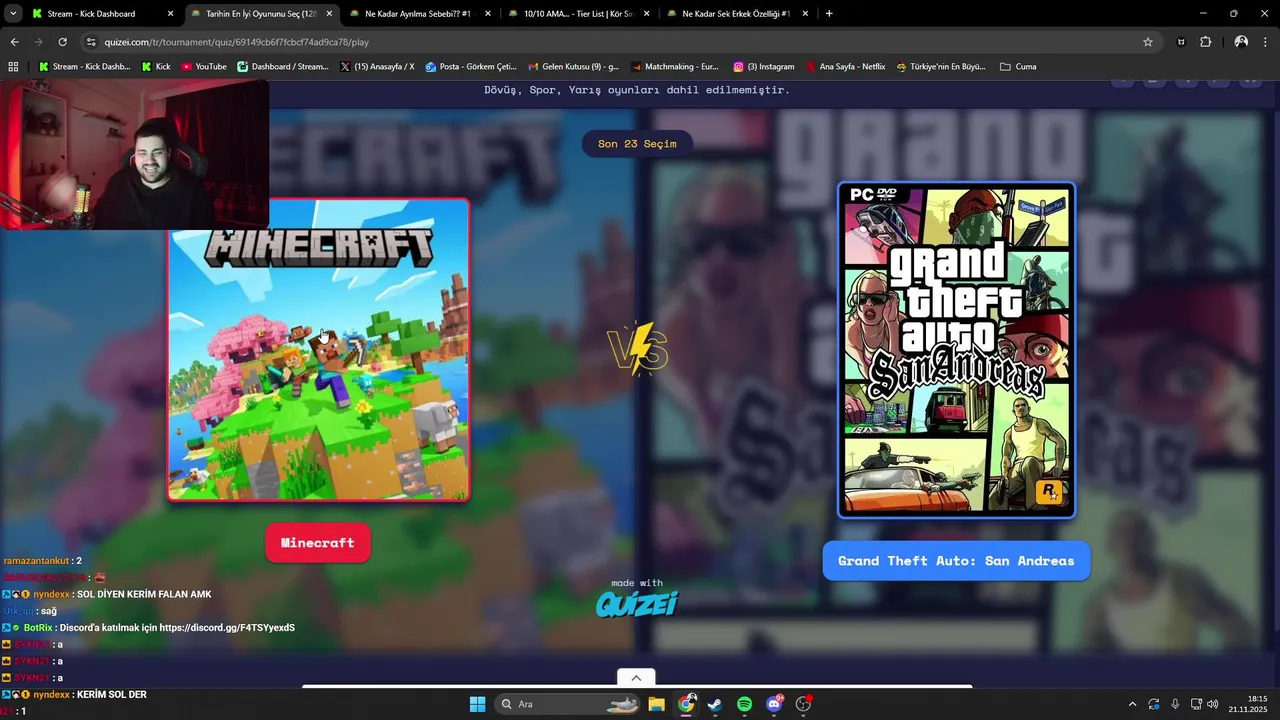
Task: Open the tab search dropdown arrow
Action: pyautogui.click(x=13, y=14)
